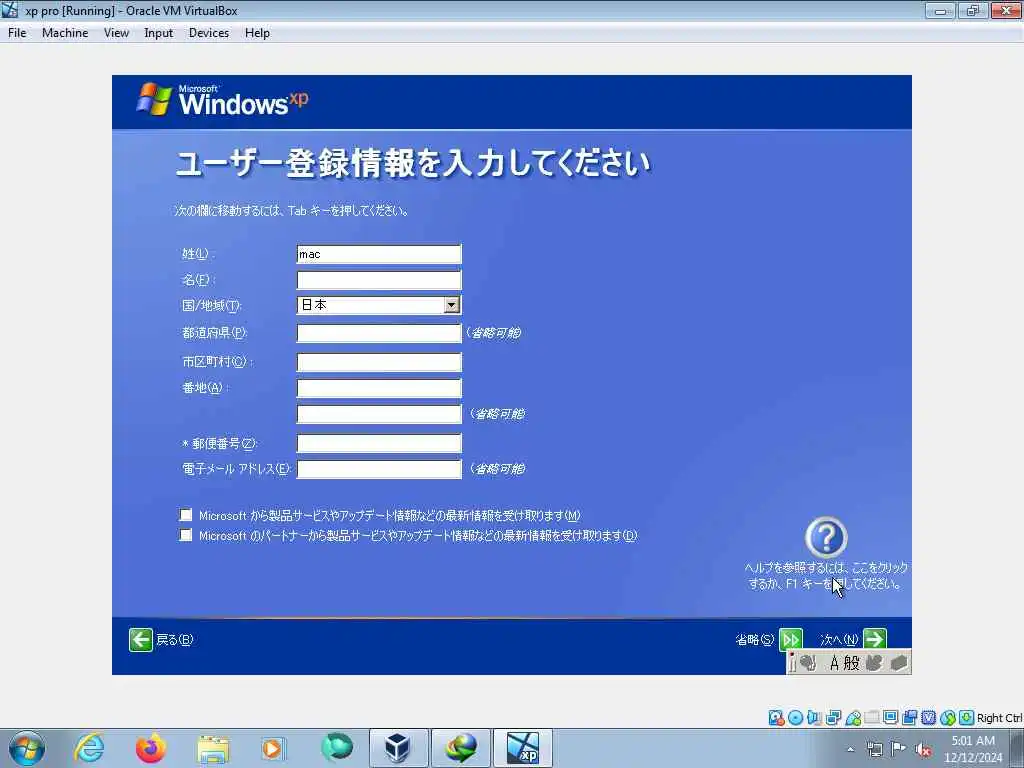Minimize the VirtualBox window
The width and height of the screenshot is (1024, 768).
click(x=940, y=10)
